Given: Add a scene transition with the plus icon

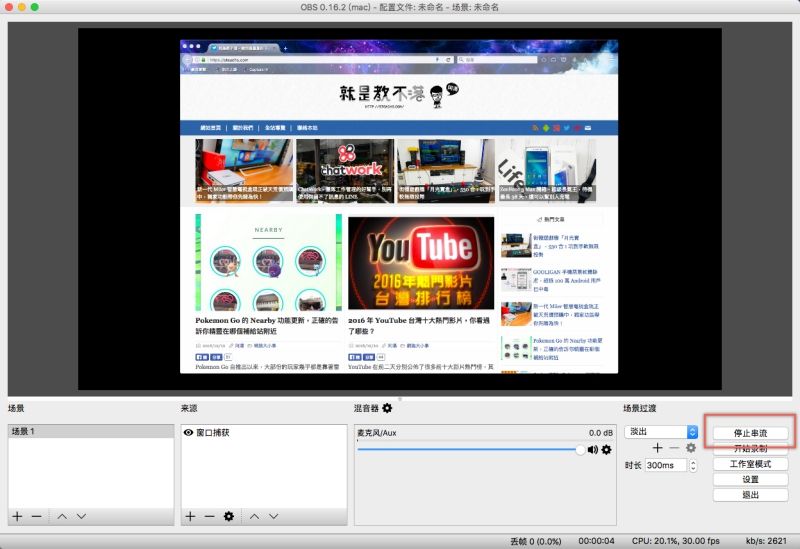Looking at the screenshot, I should [x=657, y=448].
